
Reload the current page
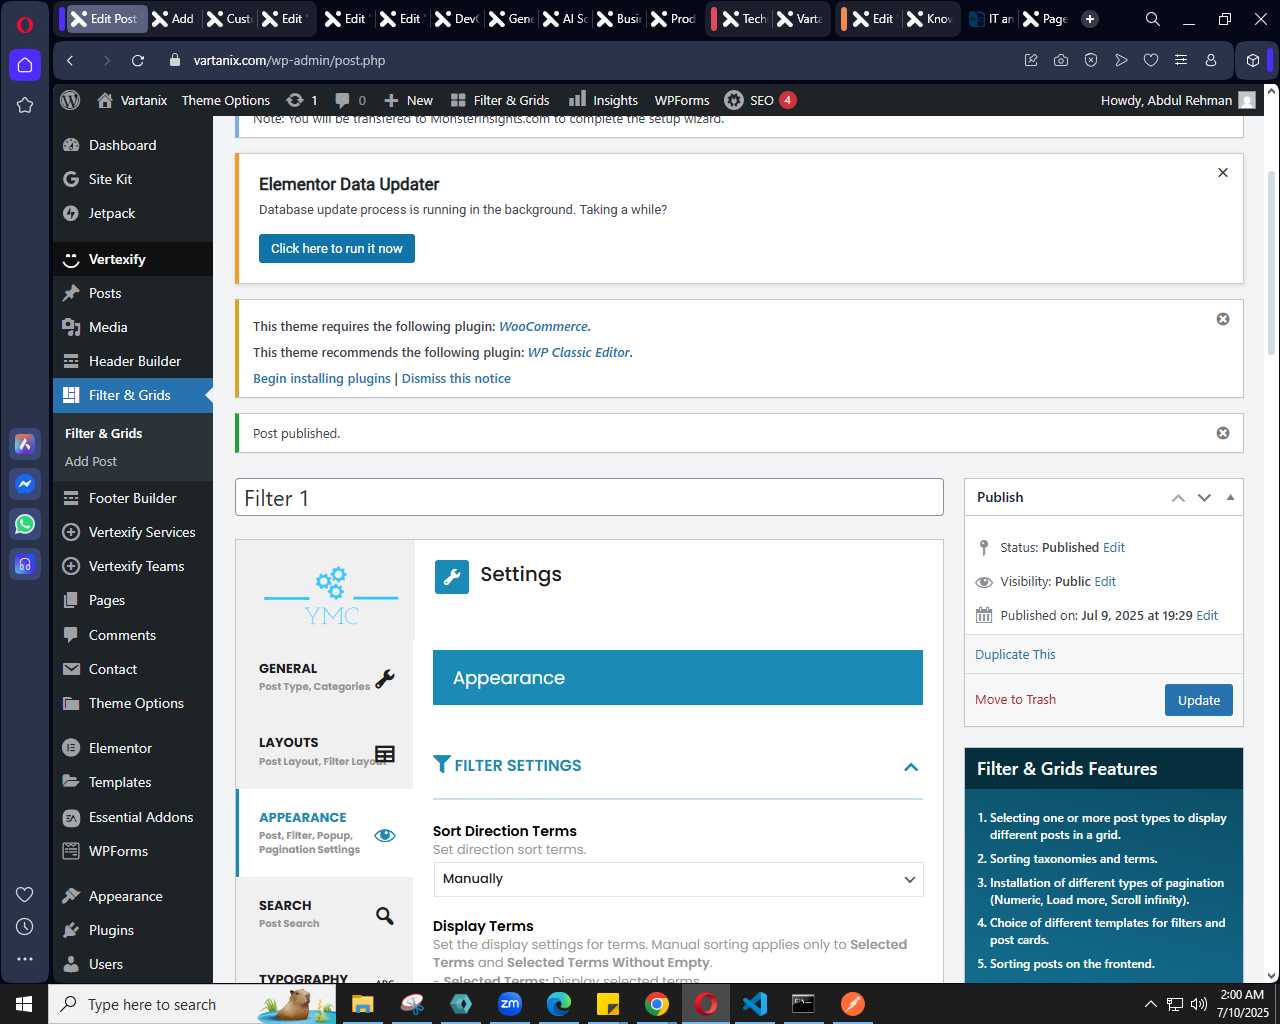138,61
